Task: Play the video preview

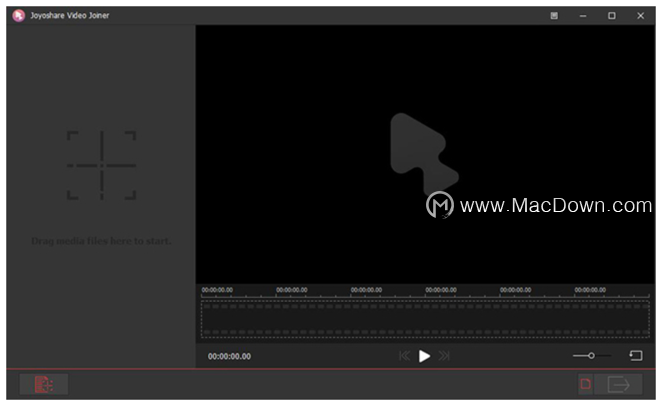Action: 424,356
